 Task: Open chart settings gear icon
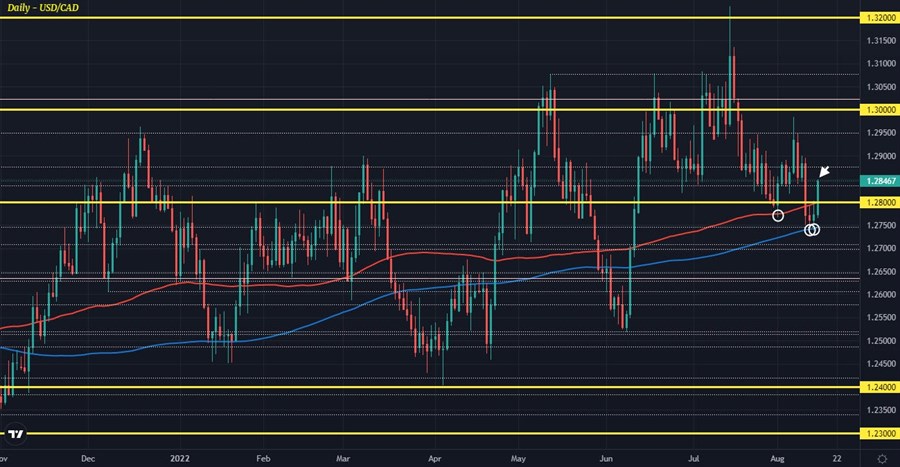(882, 458)
